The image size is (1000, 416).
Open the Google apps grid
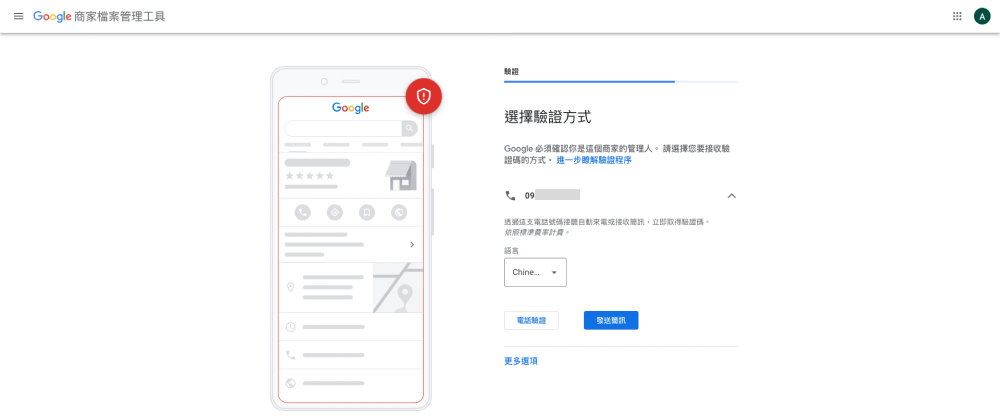click(x=957, y=17)
